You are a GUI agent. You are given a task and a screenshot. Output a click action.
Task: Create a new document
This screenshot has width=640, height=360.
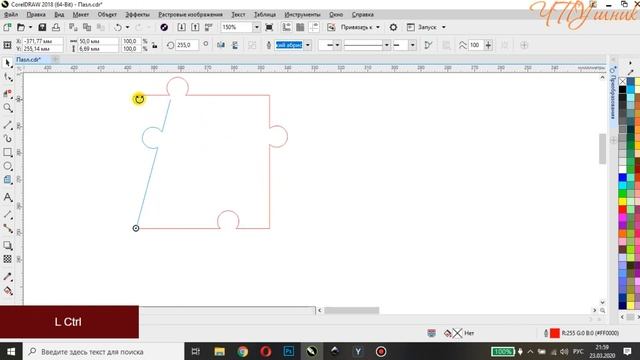pyautogui.click(x=7, y=27)
